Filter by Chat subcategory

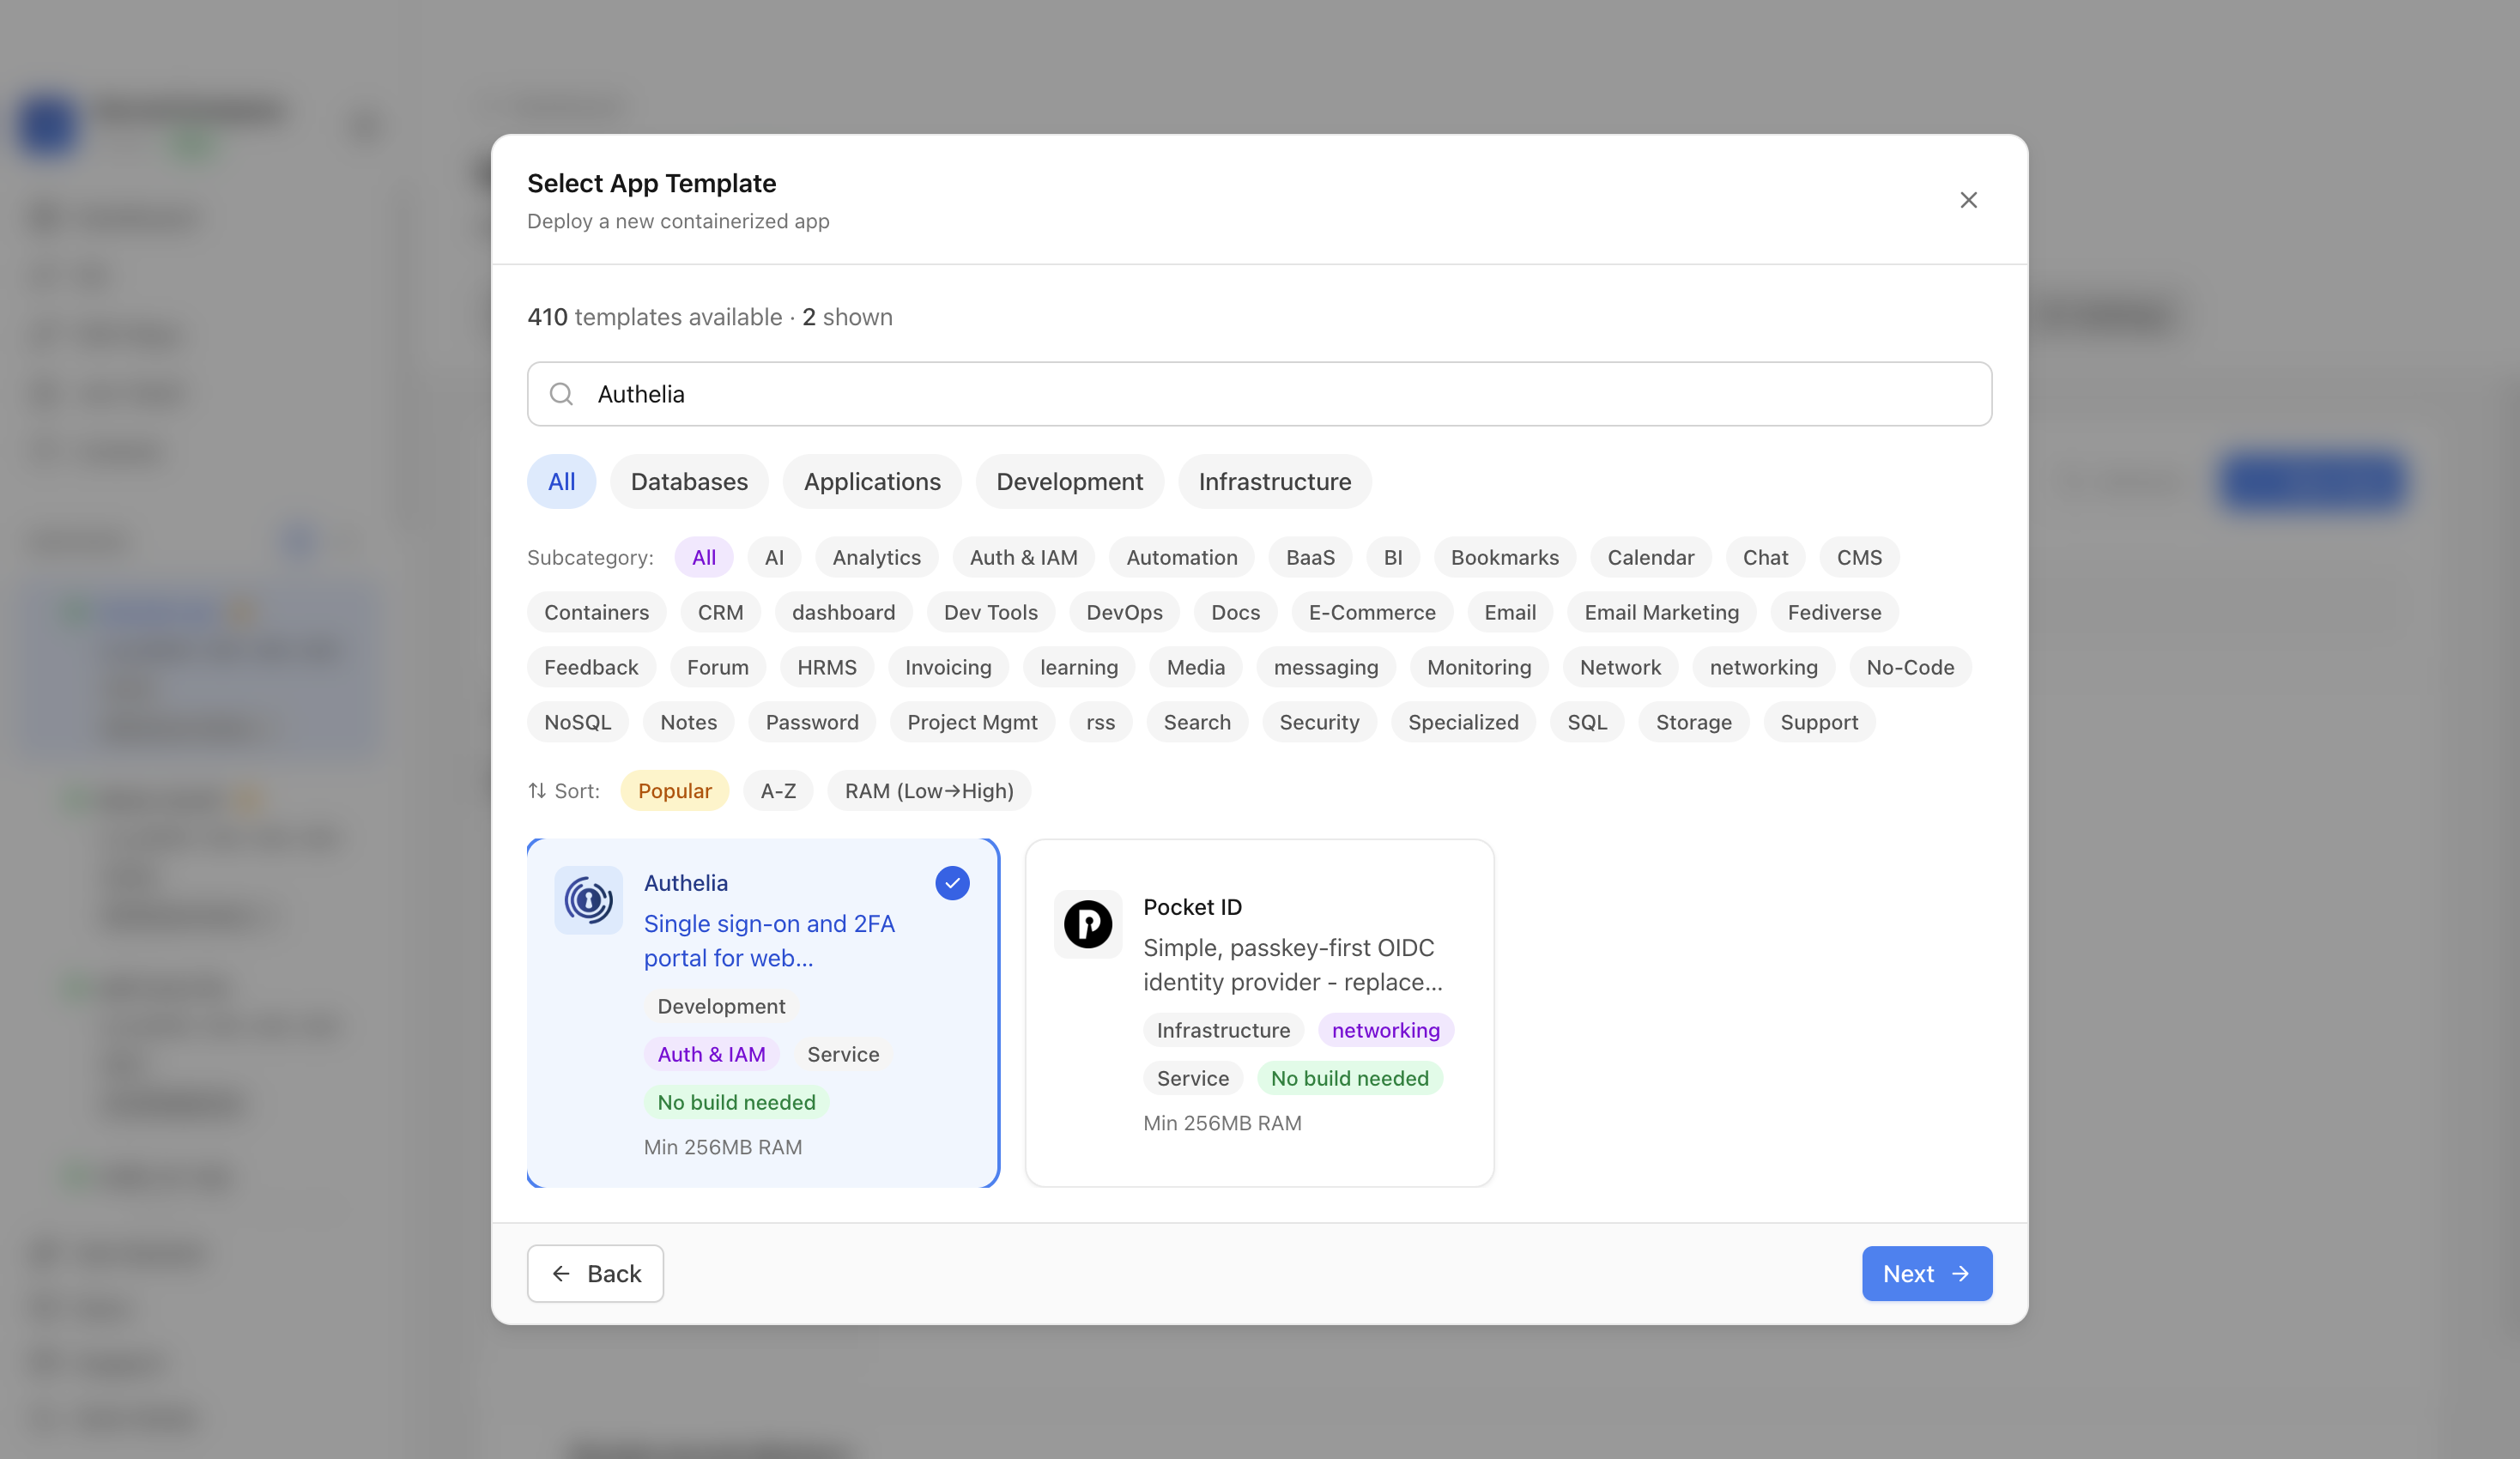1765,557
